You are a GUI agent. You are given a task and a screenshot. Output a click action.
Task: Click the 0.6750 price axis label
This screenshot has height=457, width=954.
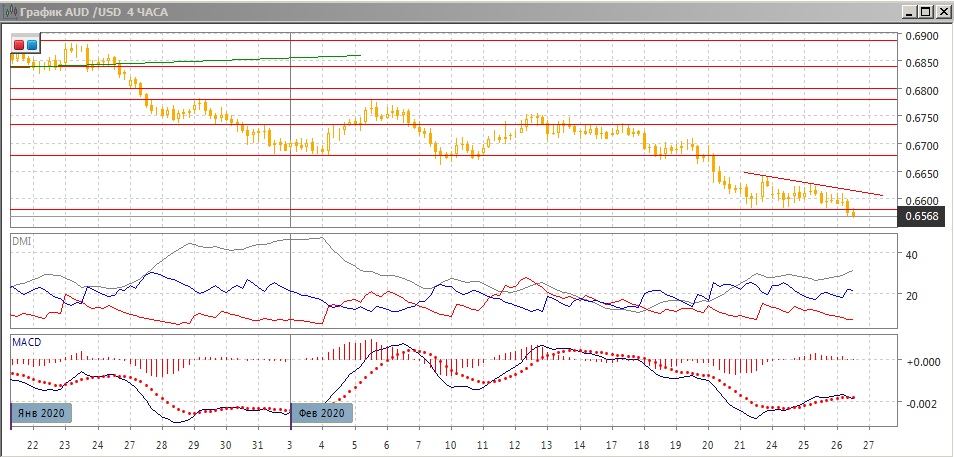921,118
